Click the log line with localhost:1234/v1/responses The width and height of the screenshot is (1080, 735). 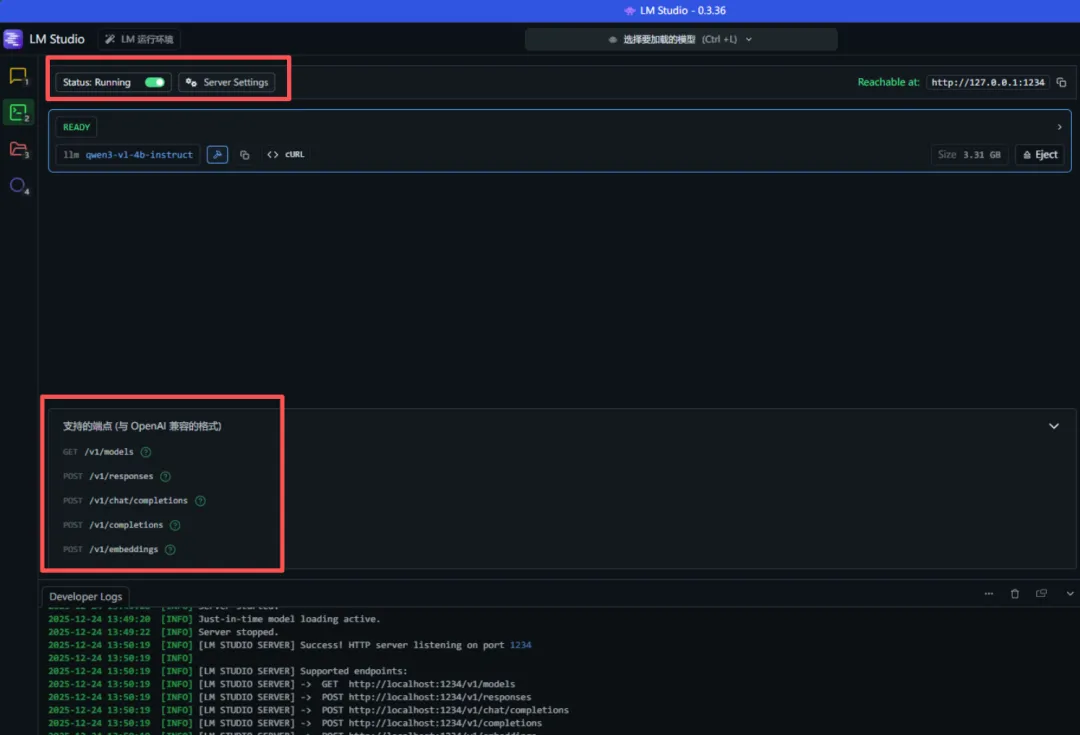click(289, 697)
